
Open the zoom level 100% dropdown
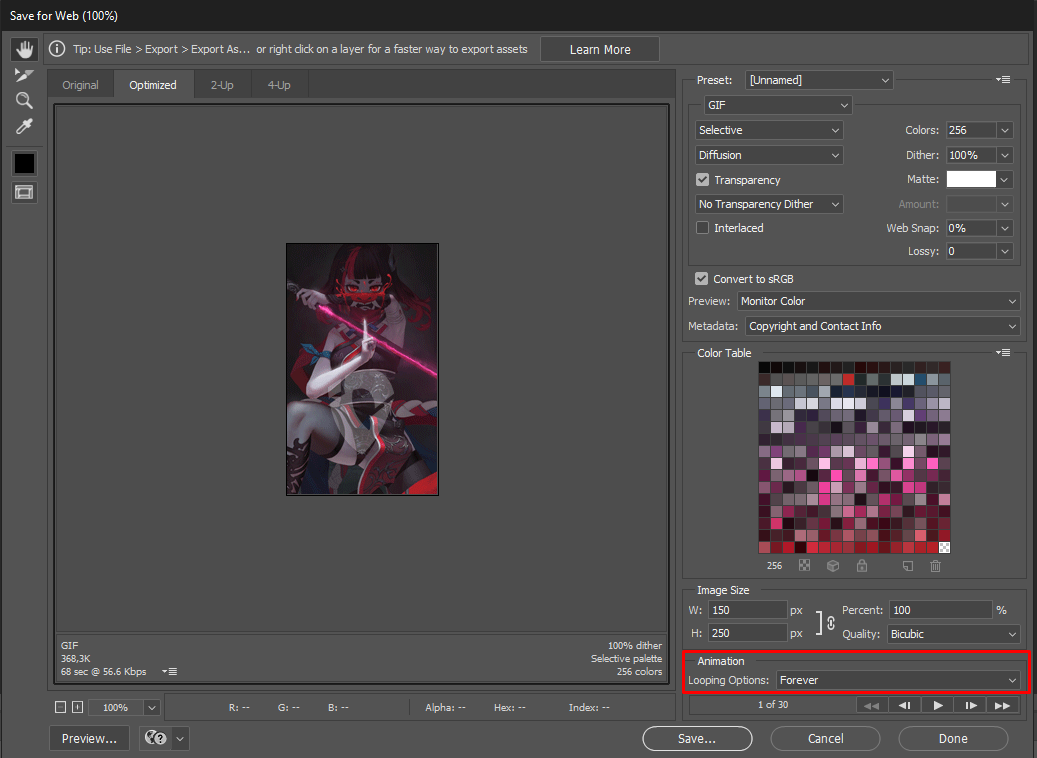coord(151,708)
